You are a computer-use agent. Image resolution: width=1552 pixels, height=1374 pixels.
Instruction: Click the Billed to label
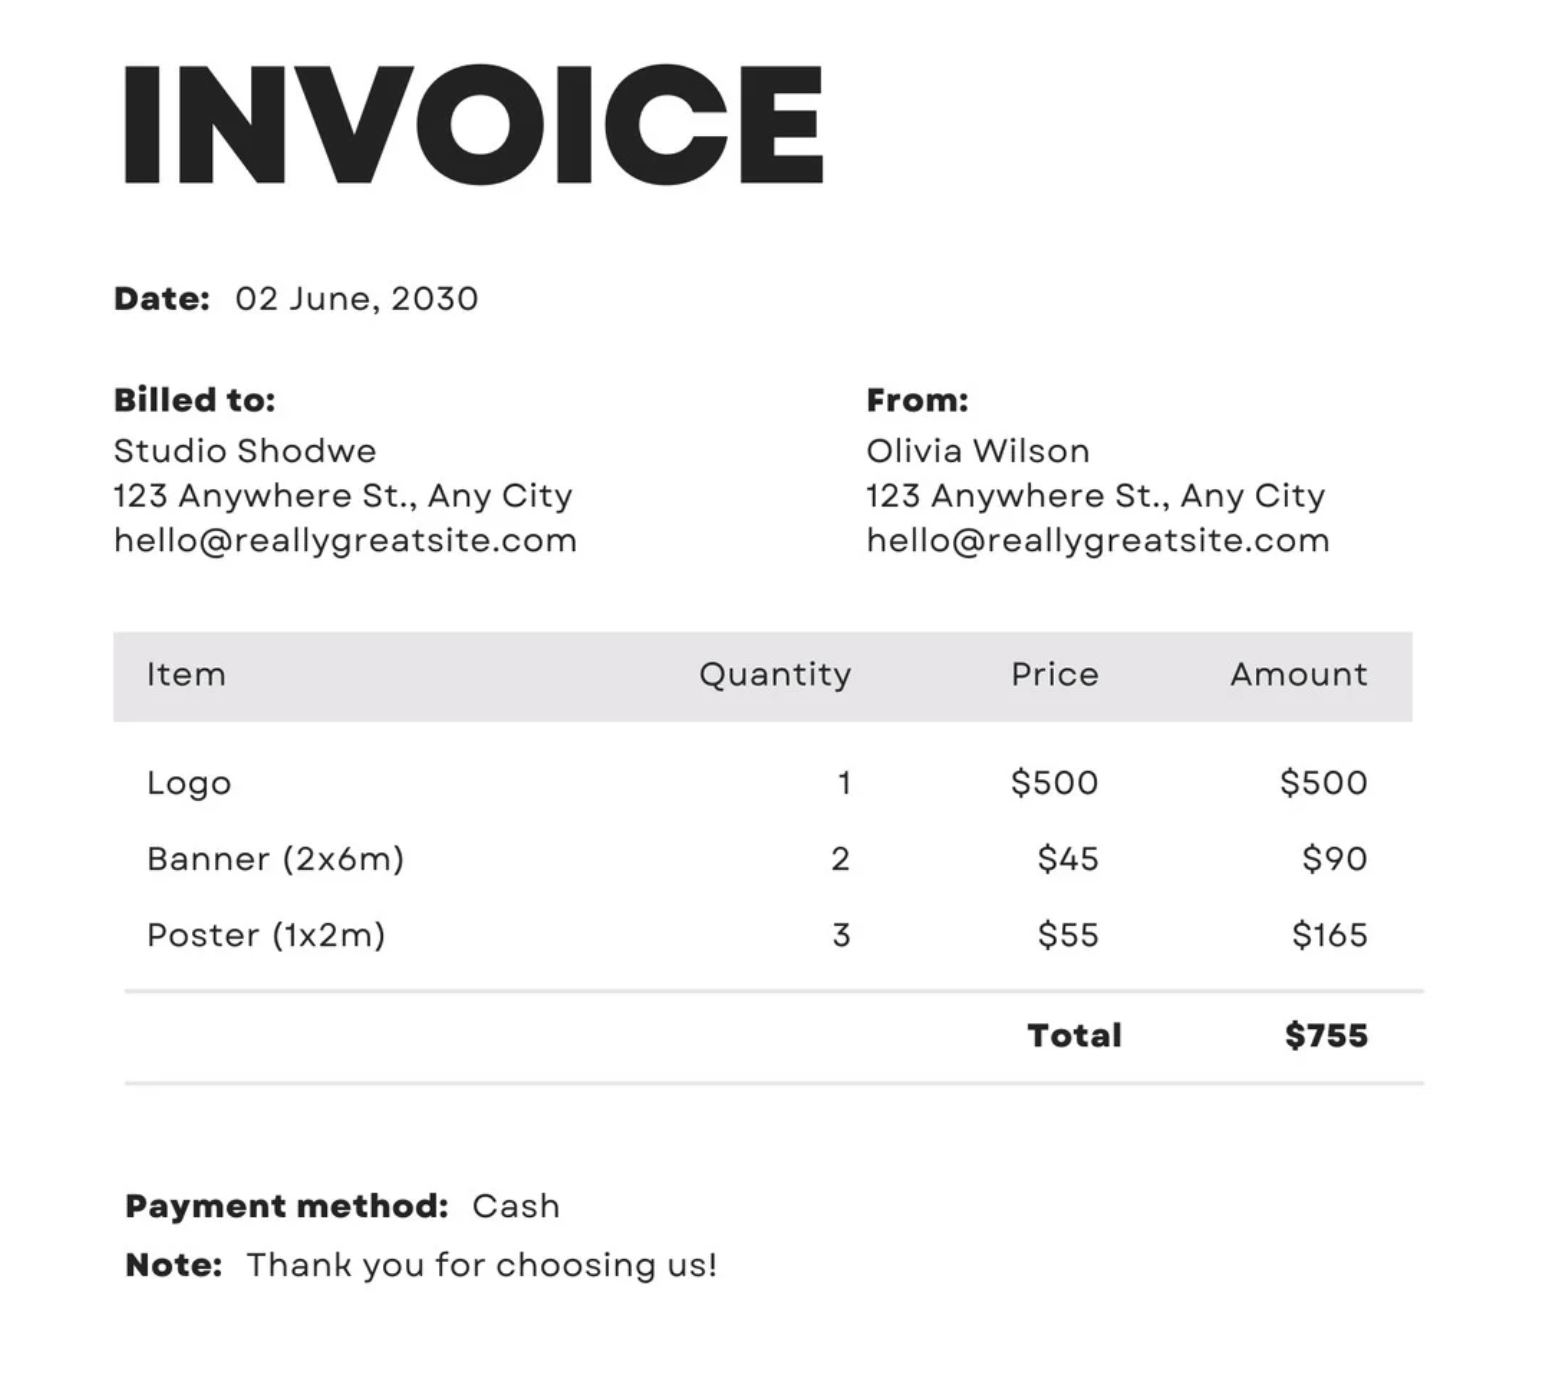(194, 400)
